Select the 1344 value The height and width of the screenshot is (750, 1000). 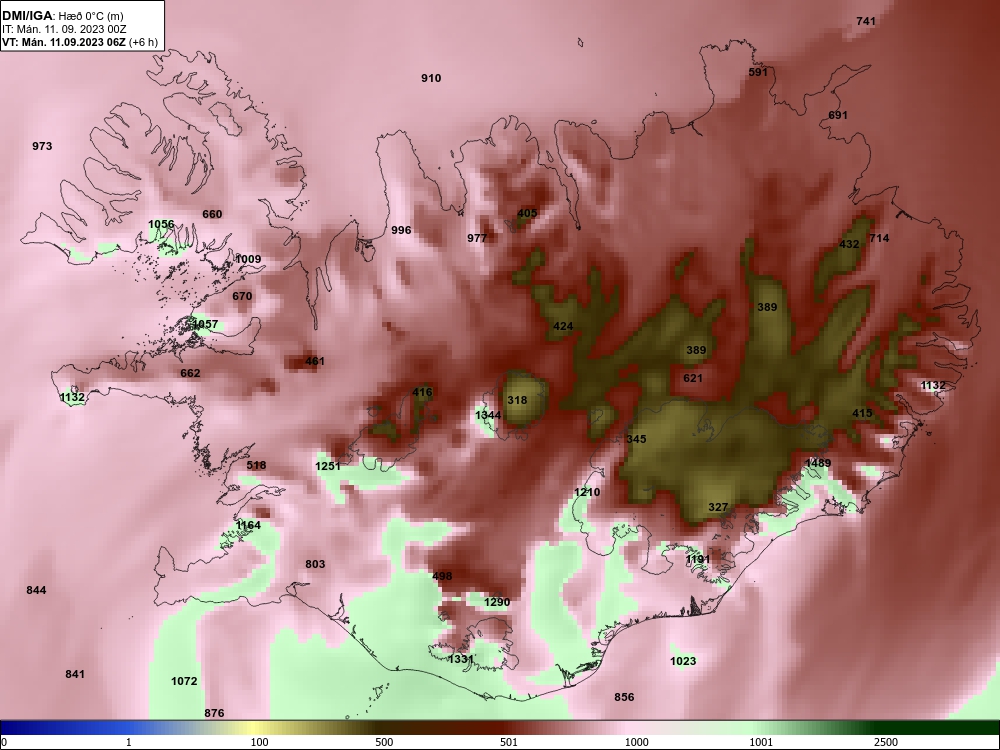click(488, 416)
